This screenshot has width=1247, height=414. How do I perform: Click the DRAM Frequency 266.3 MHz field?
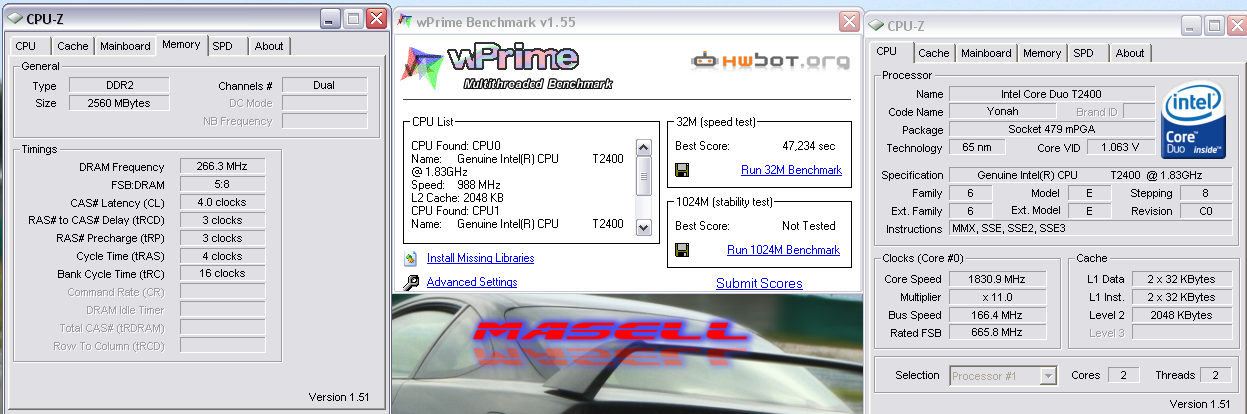point(222,166)
